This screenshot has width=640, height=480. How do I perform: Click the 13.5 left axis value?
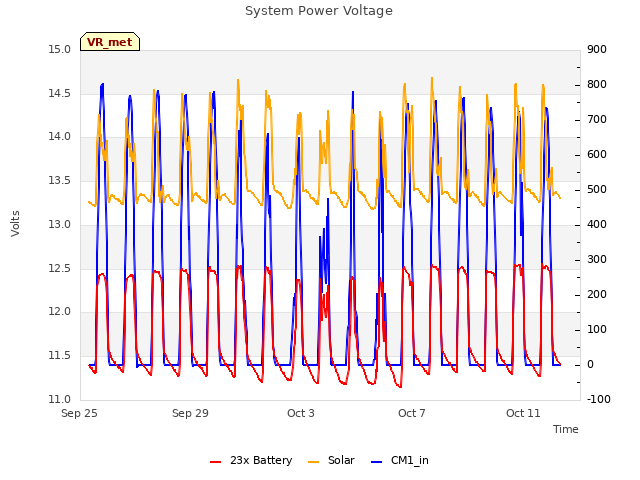pos(60,180)
